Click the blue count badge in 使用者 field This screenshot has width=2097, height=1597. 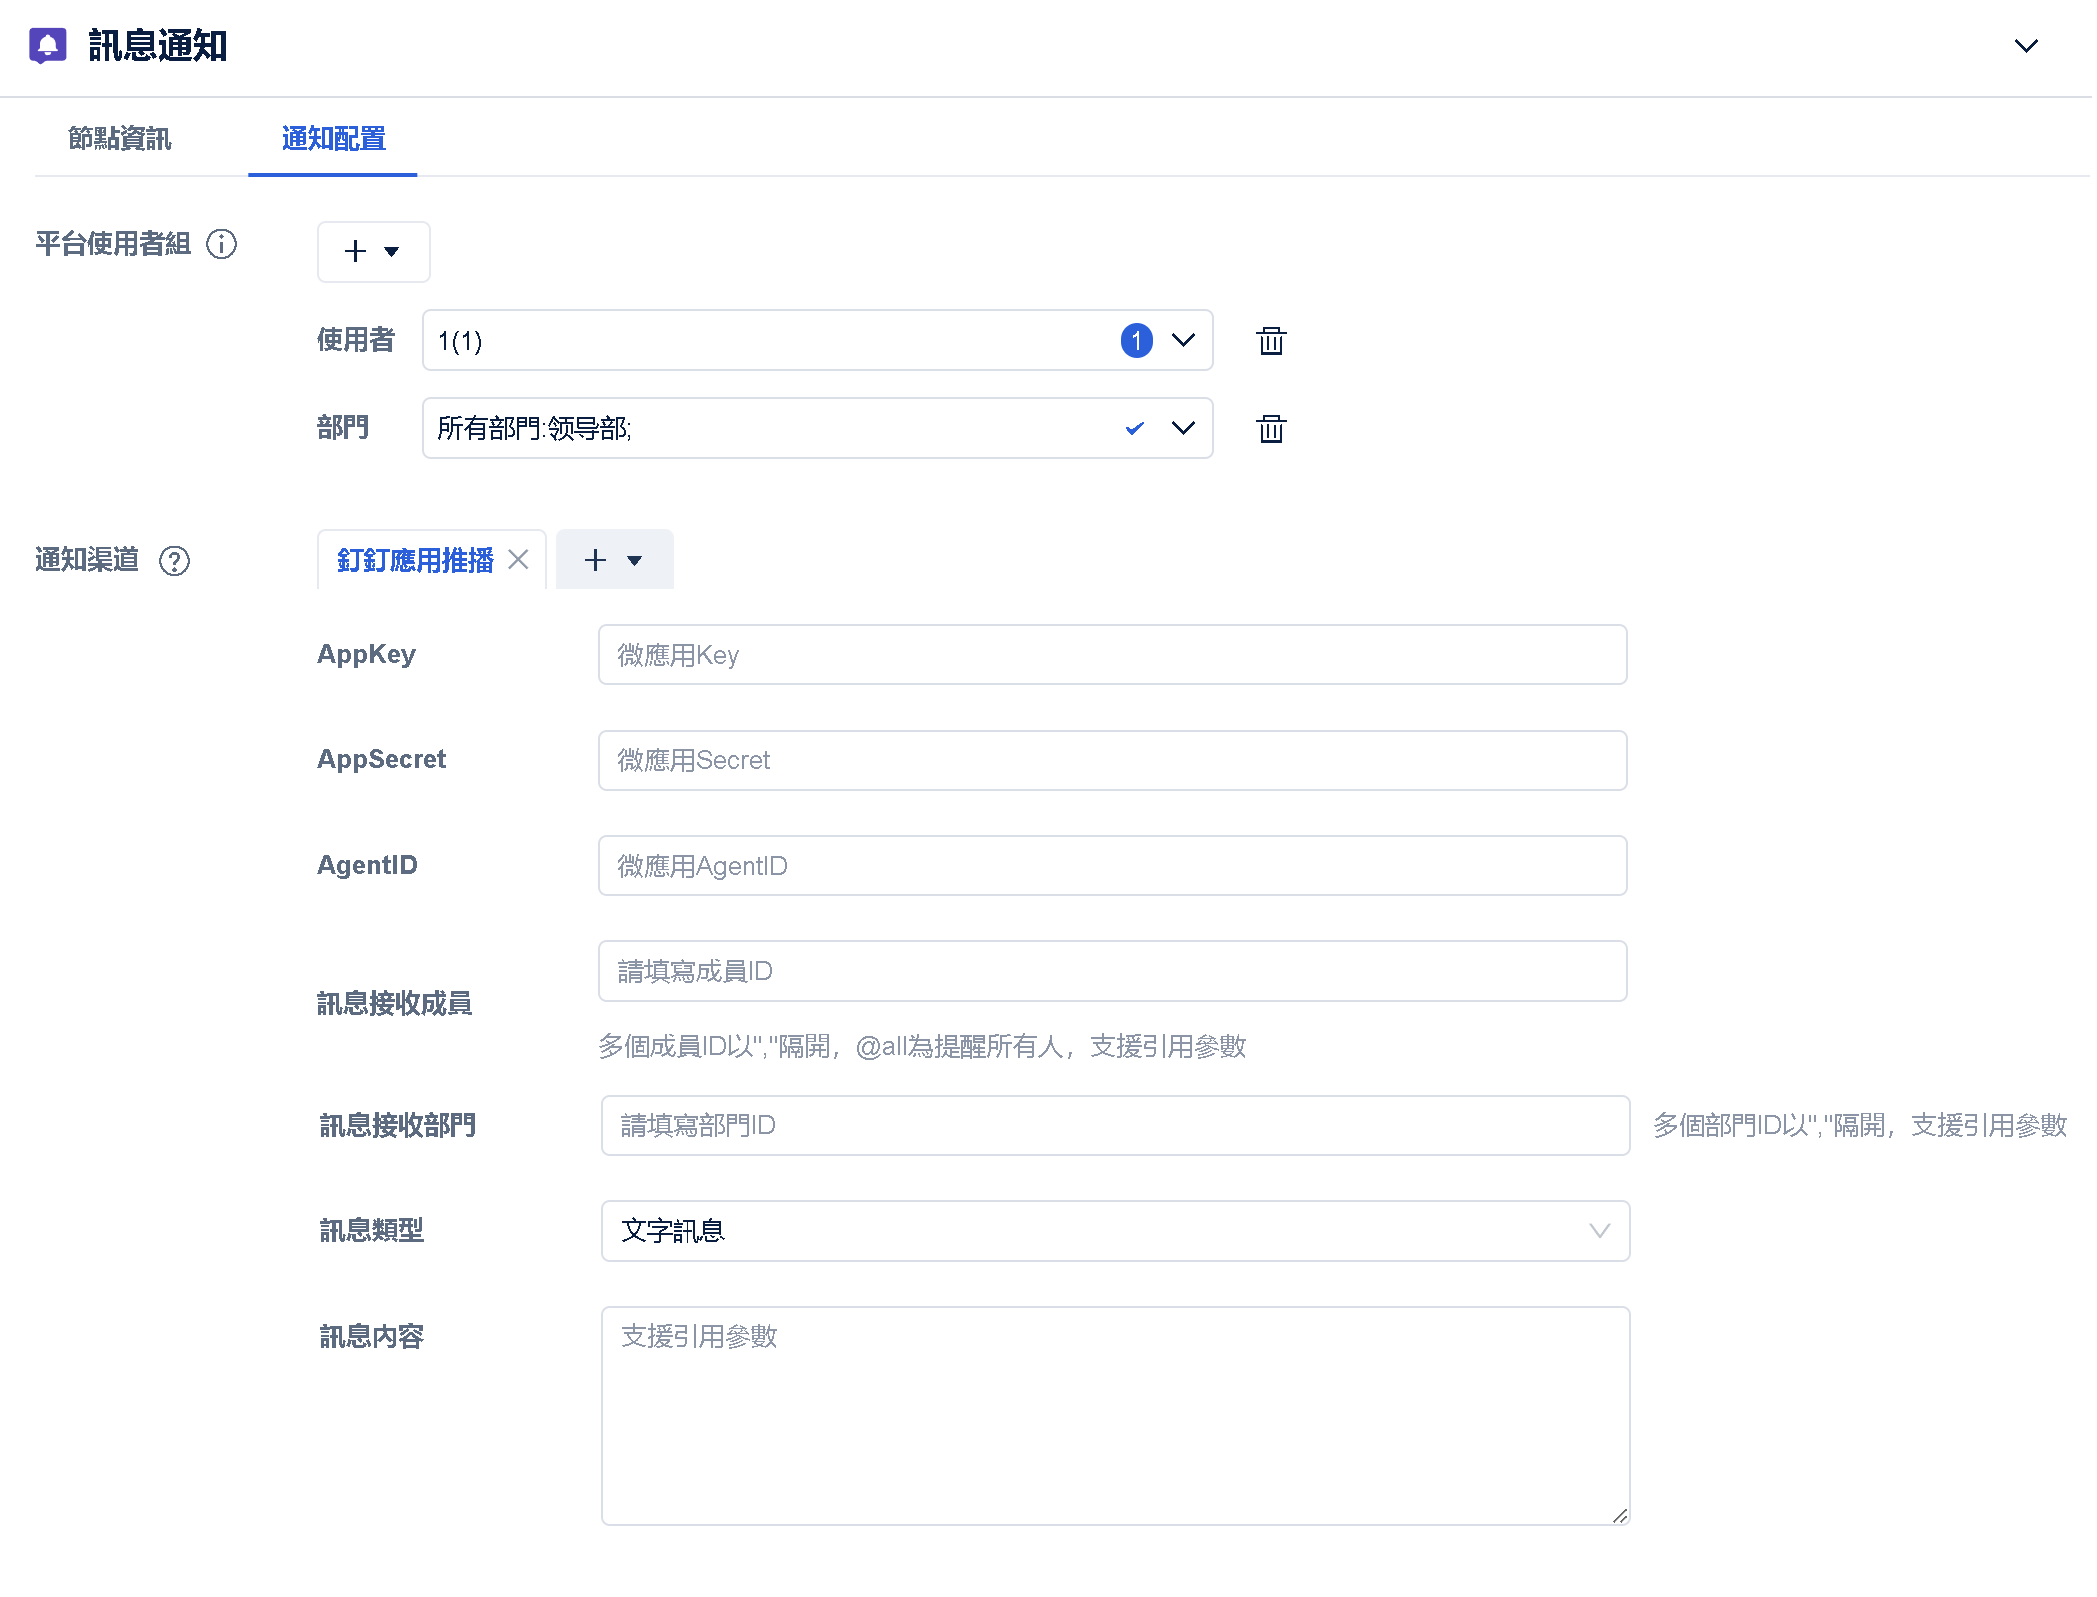click(1136, 341)
